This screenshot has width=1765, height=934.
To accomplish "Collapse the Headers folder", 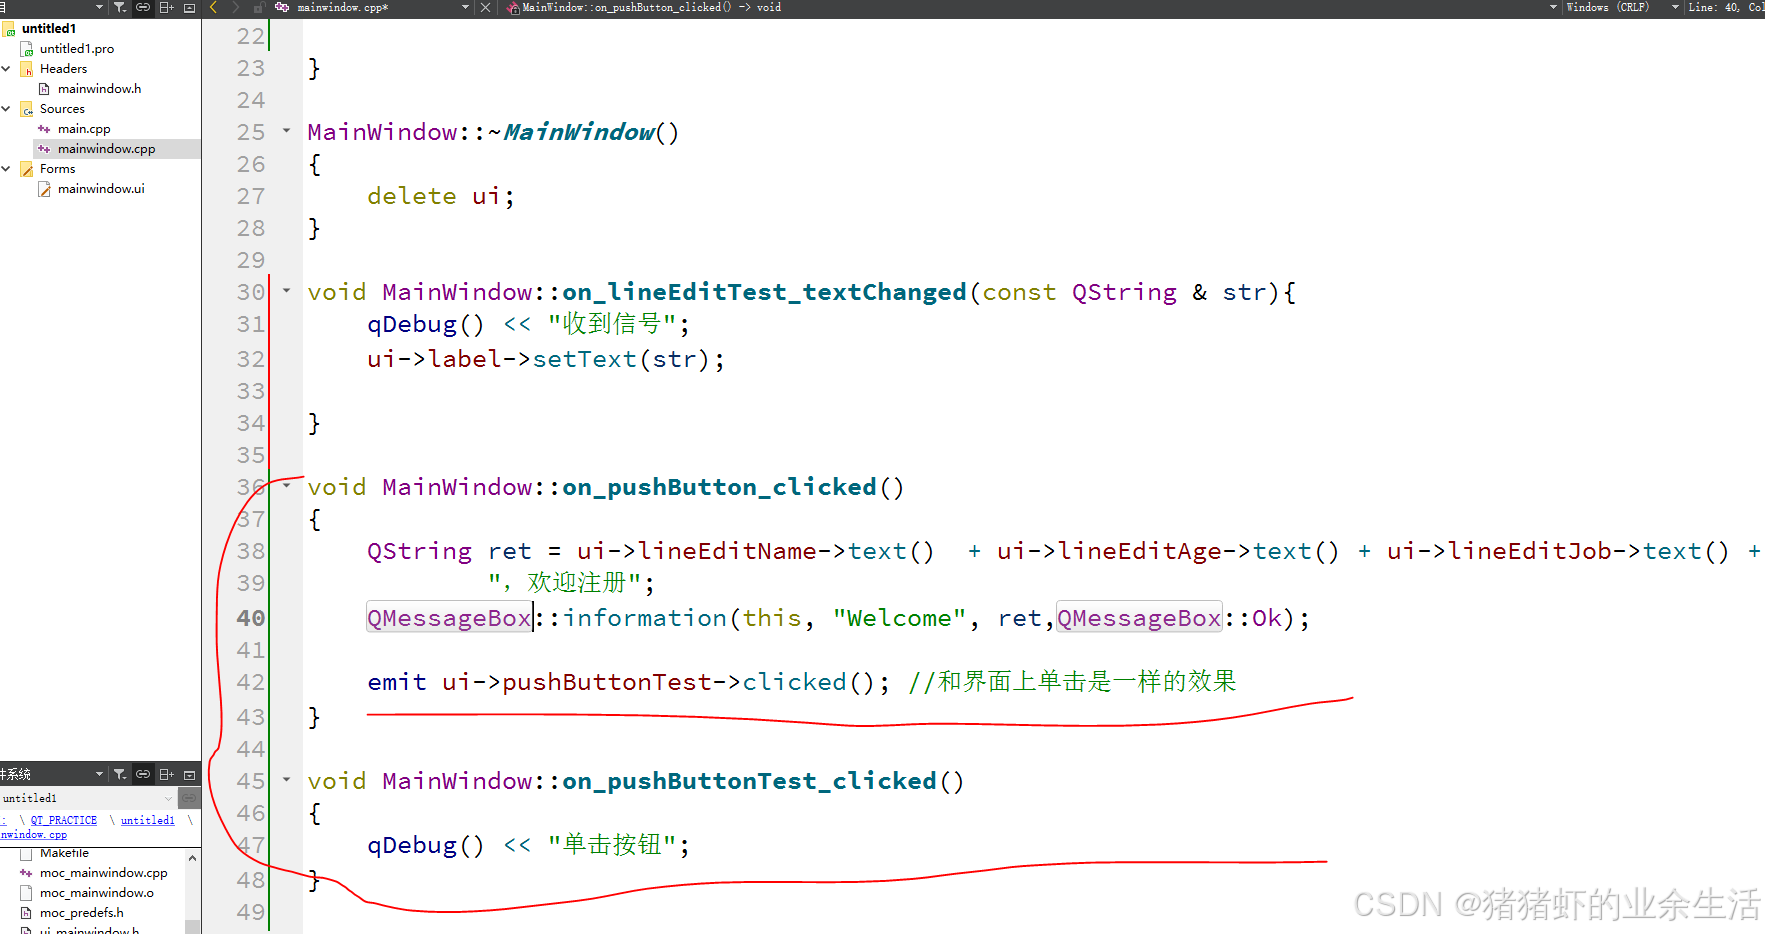I will click(6, 69).
